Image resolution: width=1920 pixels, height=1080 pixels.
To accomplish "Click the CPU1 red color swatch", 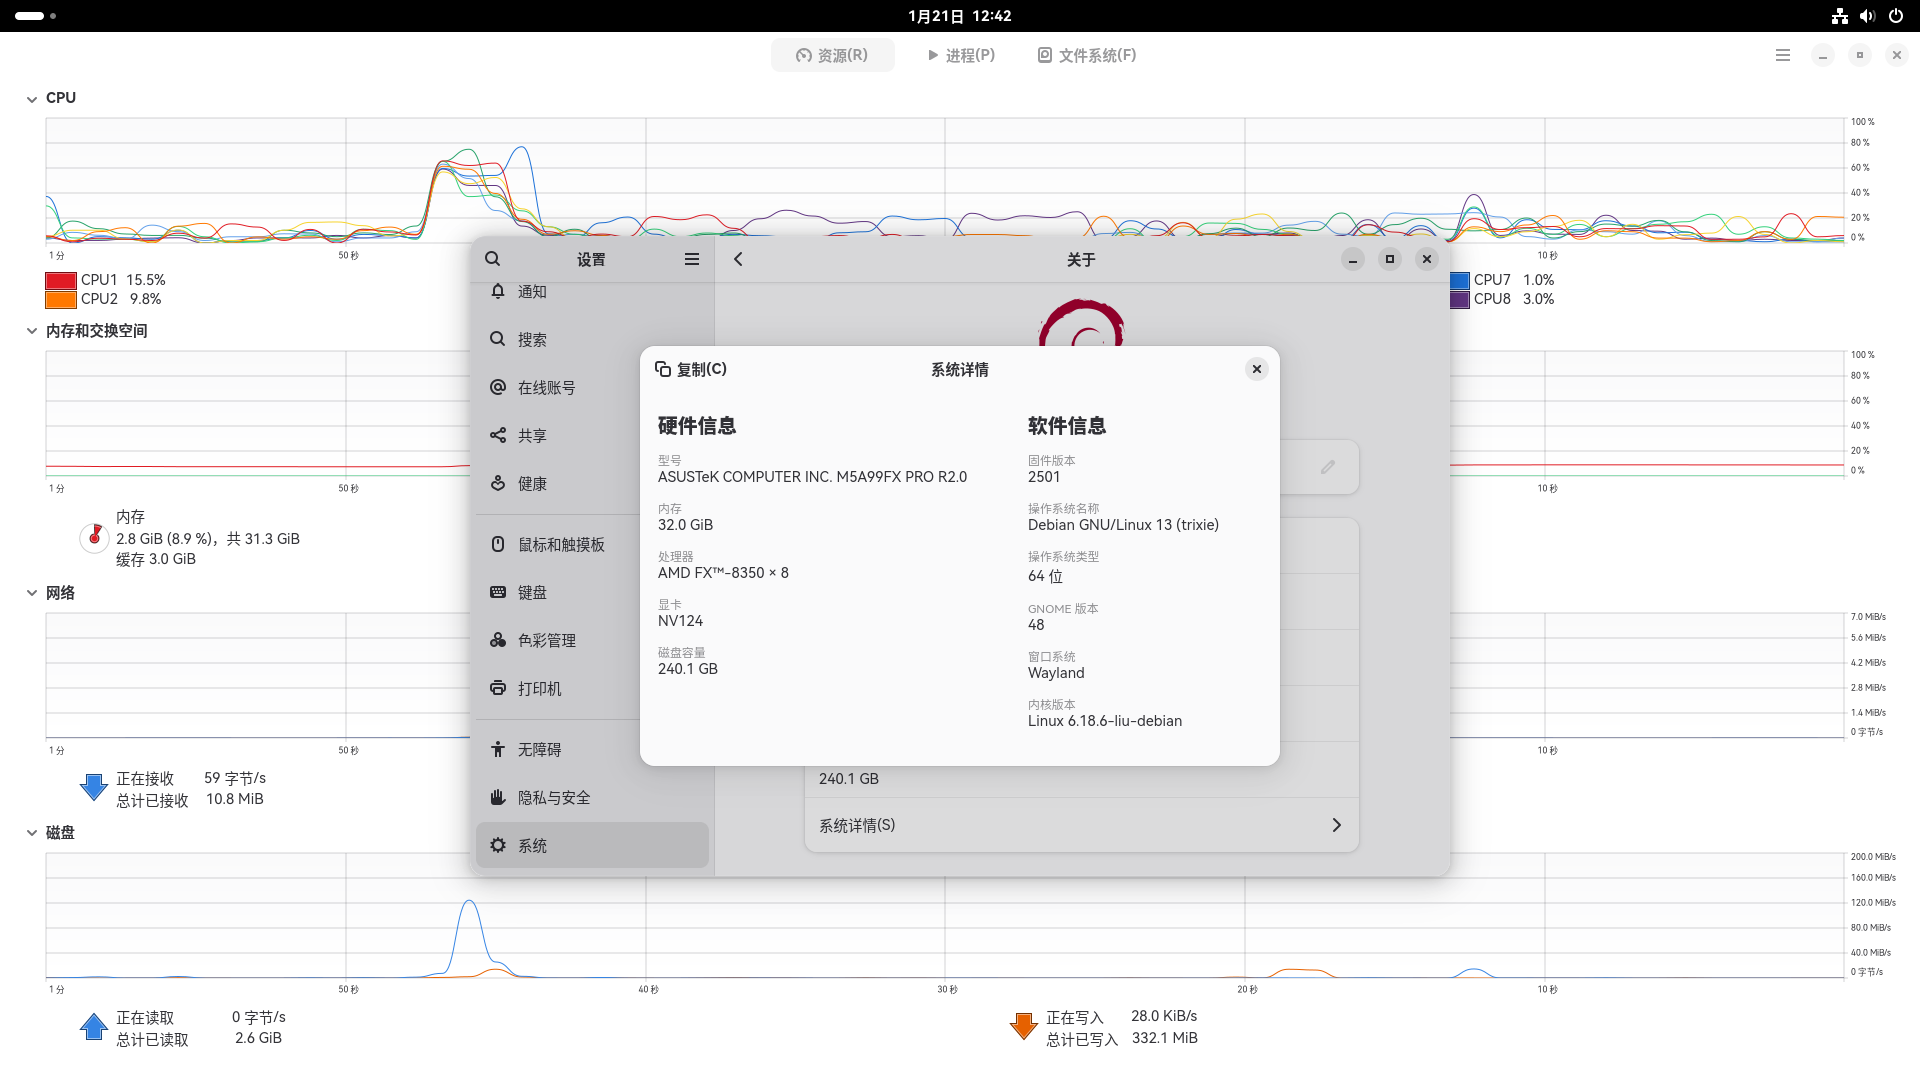I will click(59, 280).
